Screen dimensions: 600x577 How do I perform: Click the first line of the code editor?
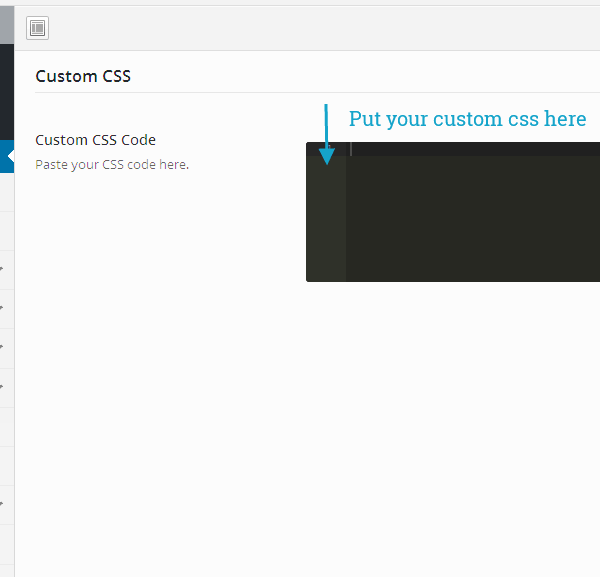click(x=470, y=149)
